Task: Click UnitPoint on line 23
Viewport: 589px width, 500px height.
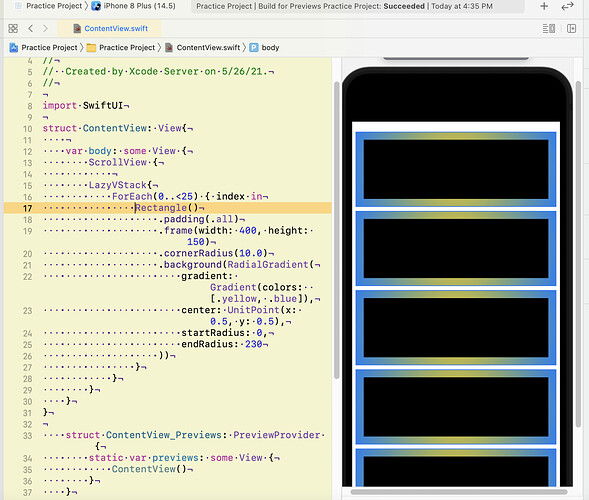Action: tap(254, 310)
